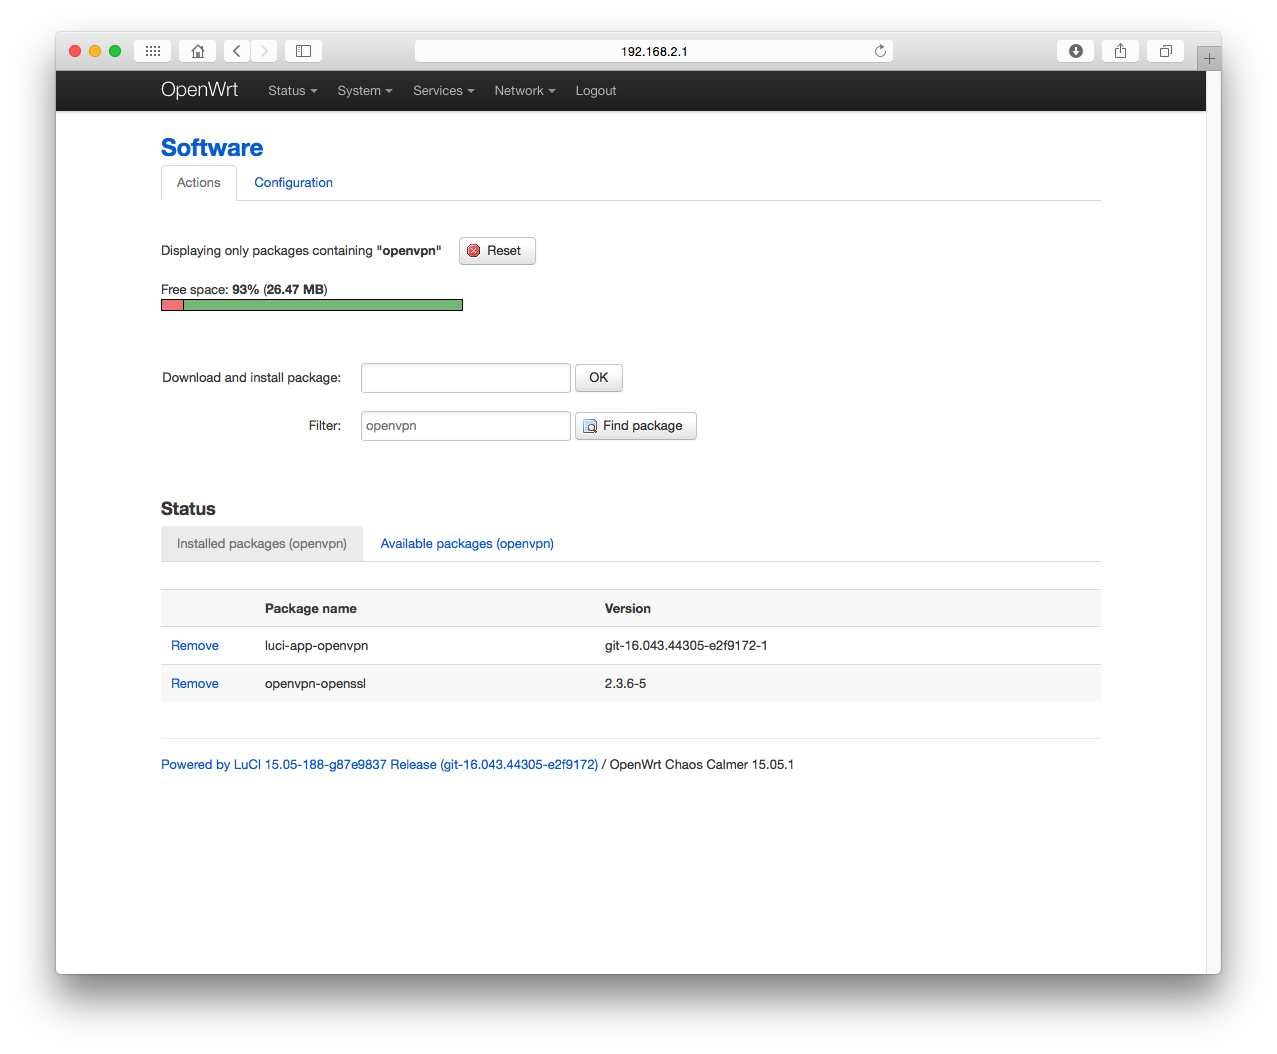Reset the openvpn package filter
The width and height of the screenshot is (1277, 1054).
(497, 251)
